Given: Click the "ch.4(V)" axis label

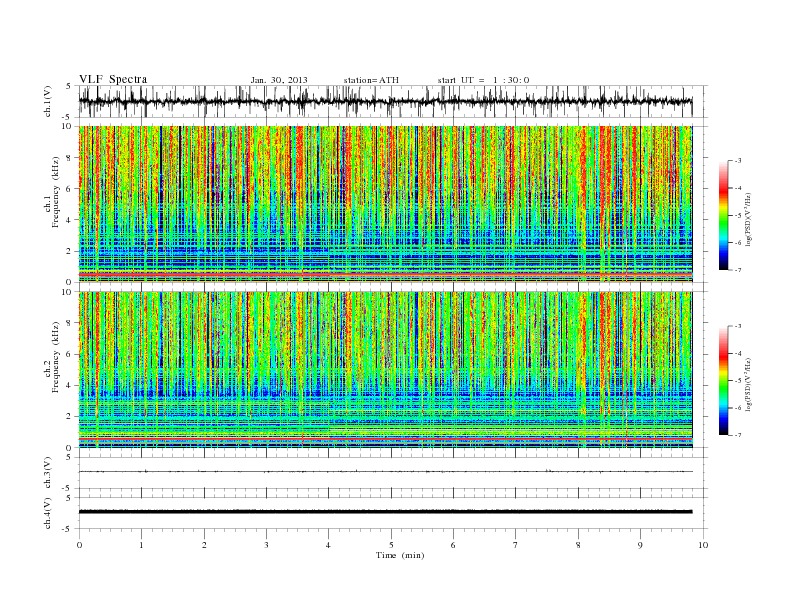Looking at the screenshot, I should click(x=48, y=513).
